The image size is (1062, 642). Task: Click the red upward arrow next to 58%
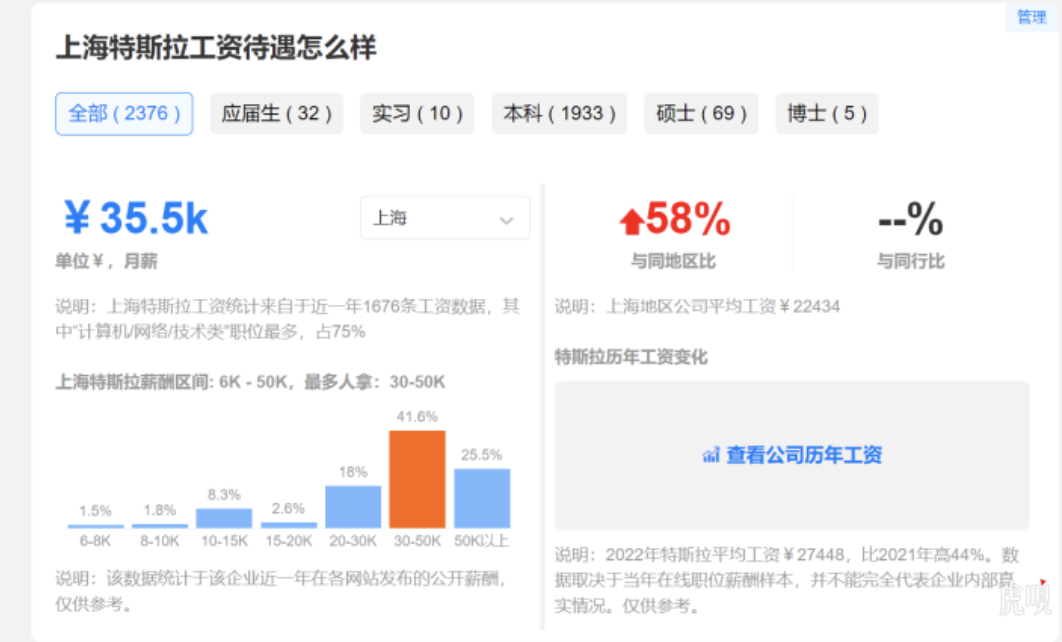click(x=631, y=221)
